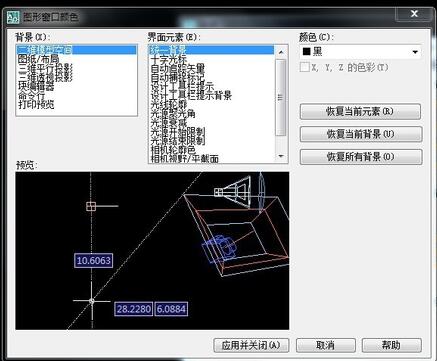Screen dimensions: 437x361
Task: Open help with the 帮助 button
Action: click(392, 345)
